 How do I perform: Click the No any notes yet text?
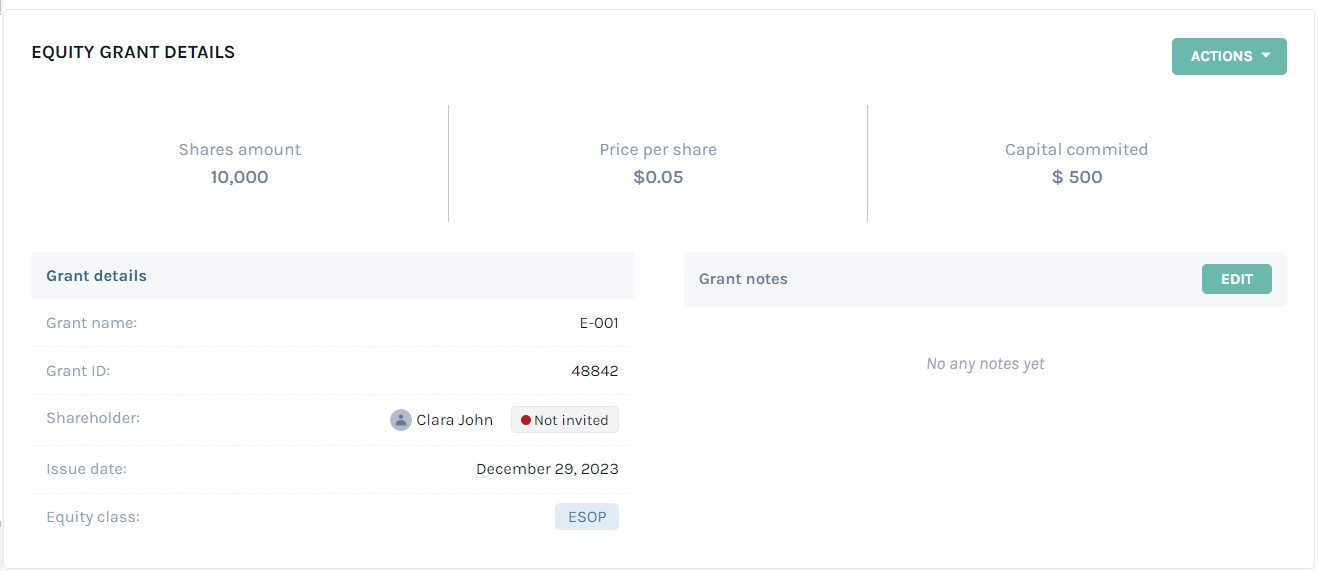[x=985, y=364]
